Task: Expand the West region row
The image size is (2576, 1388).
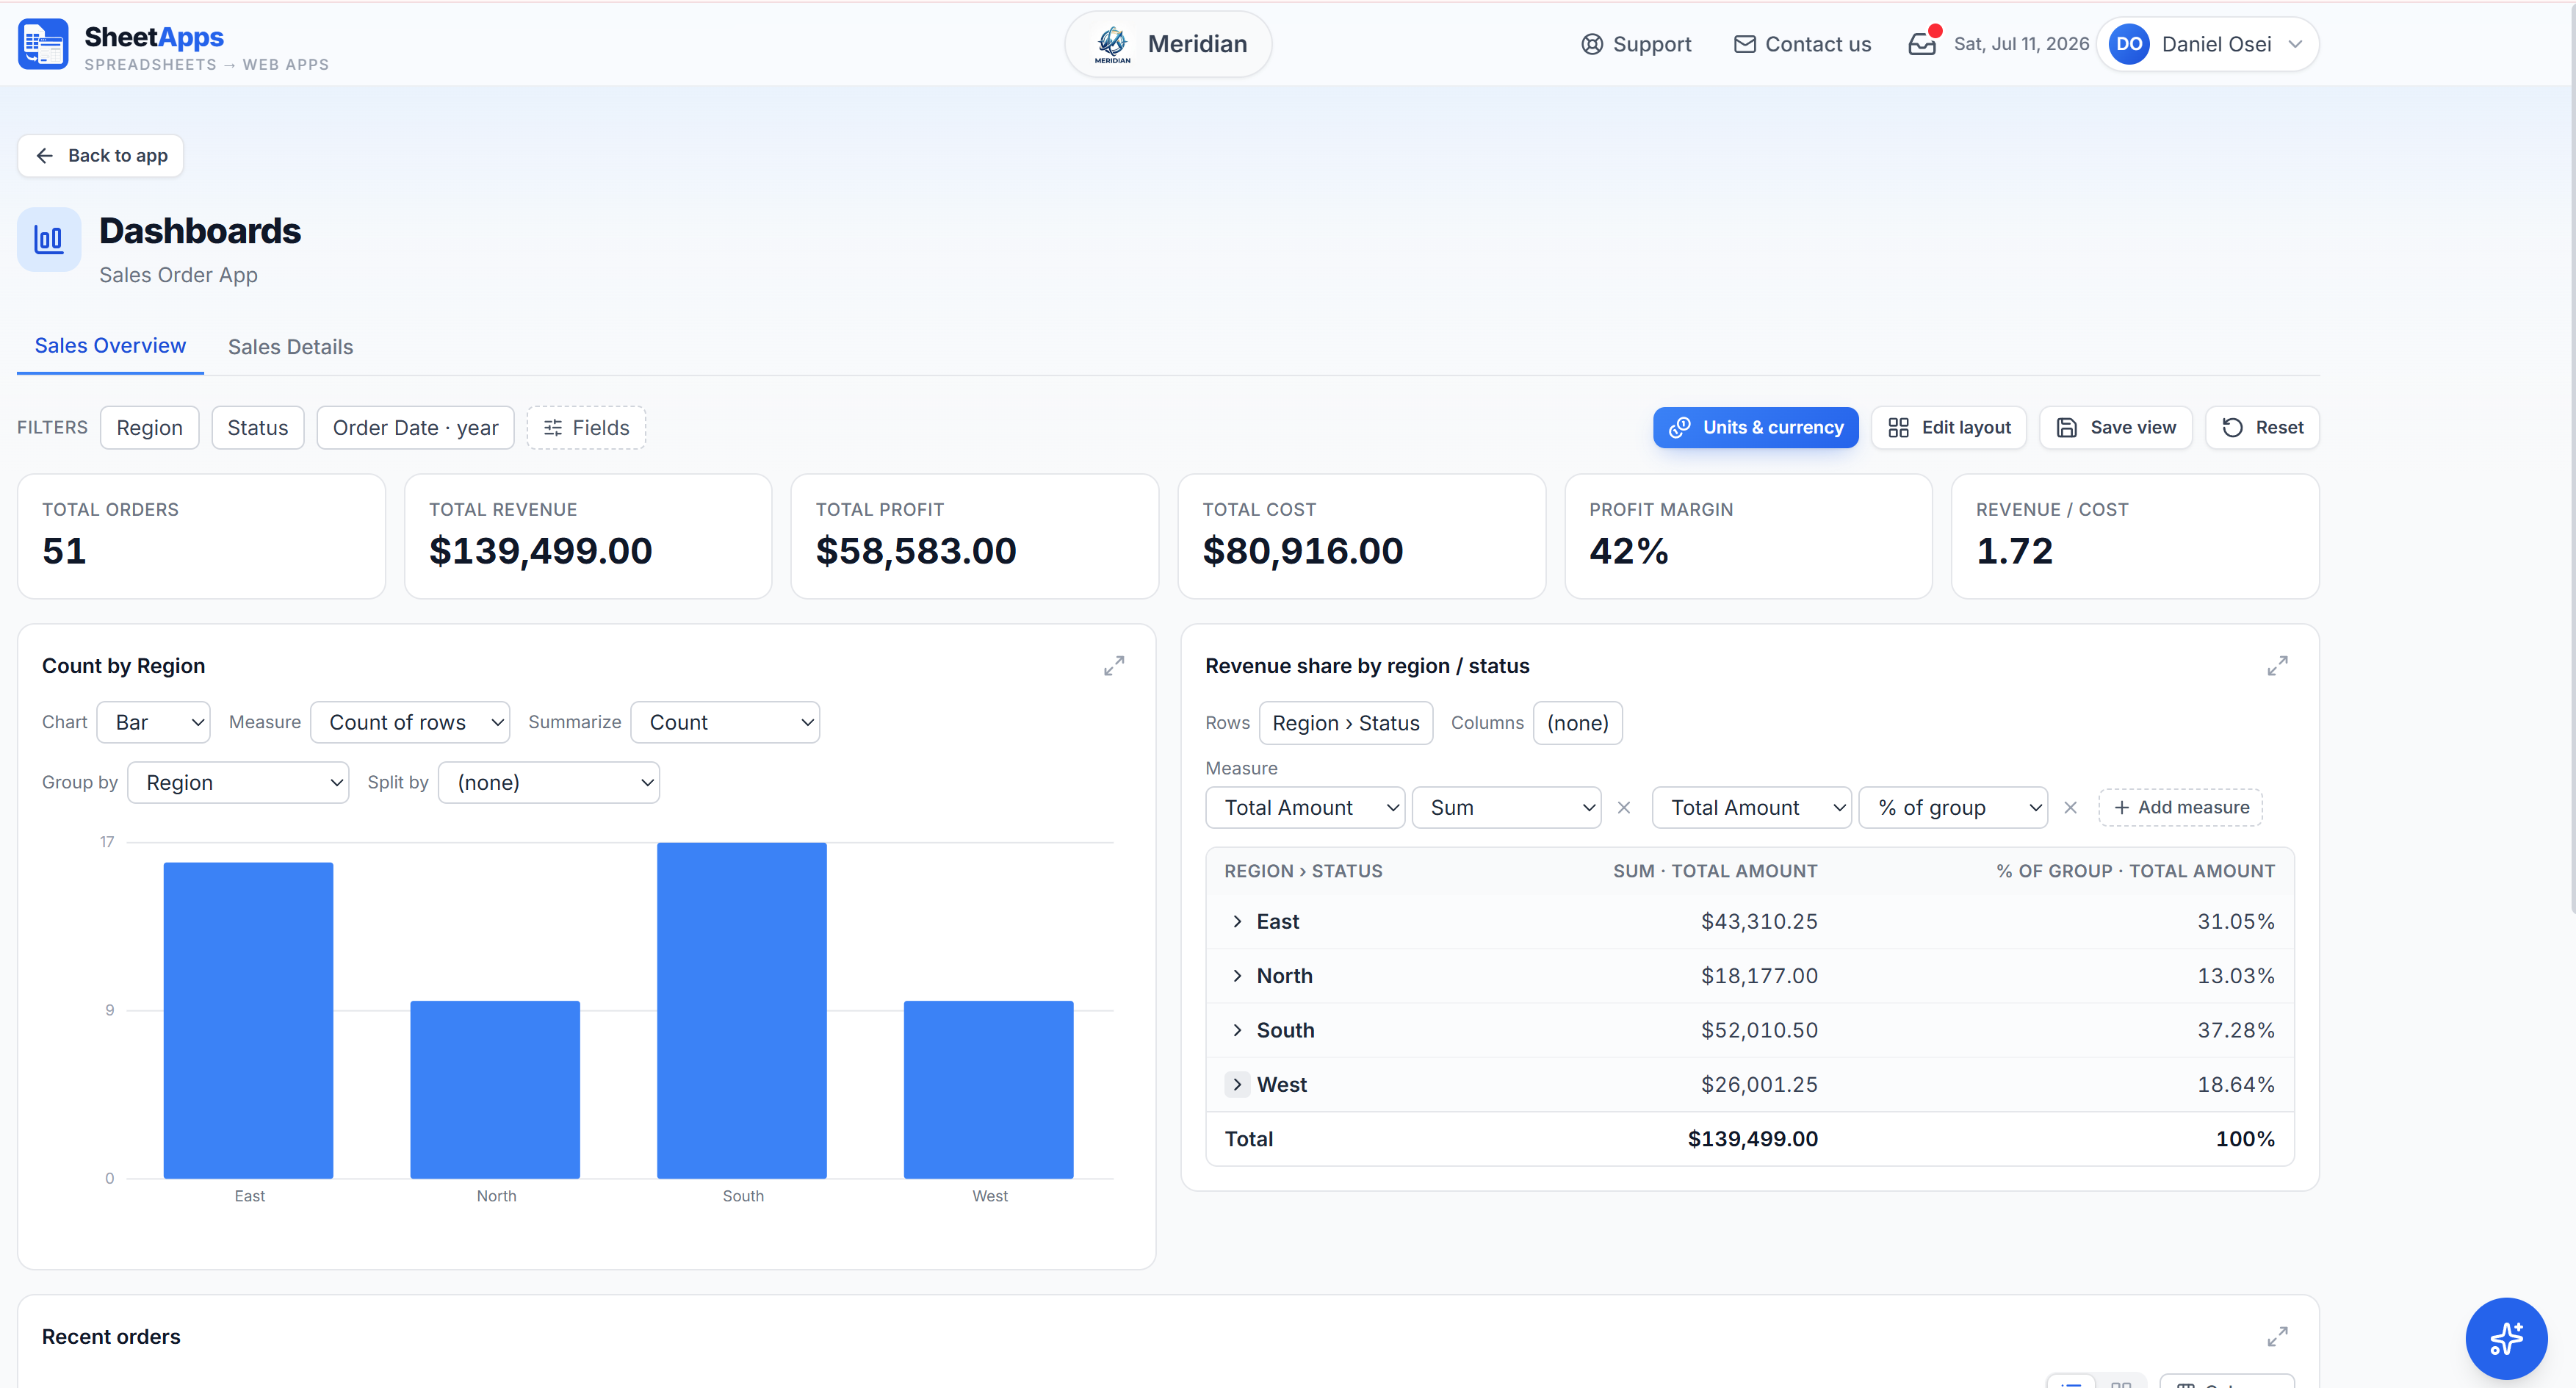Action: click(1237, 1085)
